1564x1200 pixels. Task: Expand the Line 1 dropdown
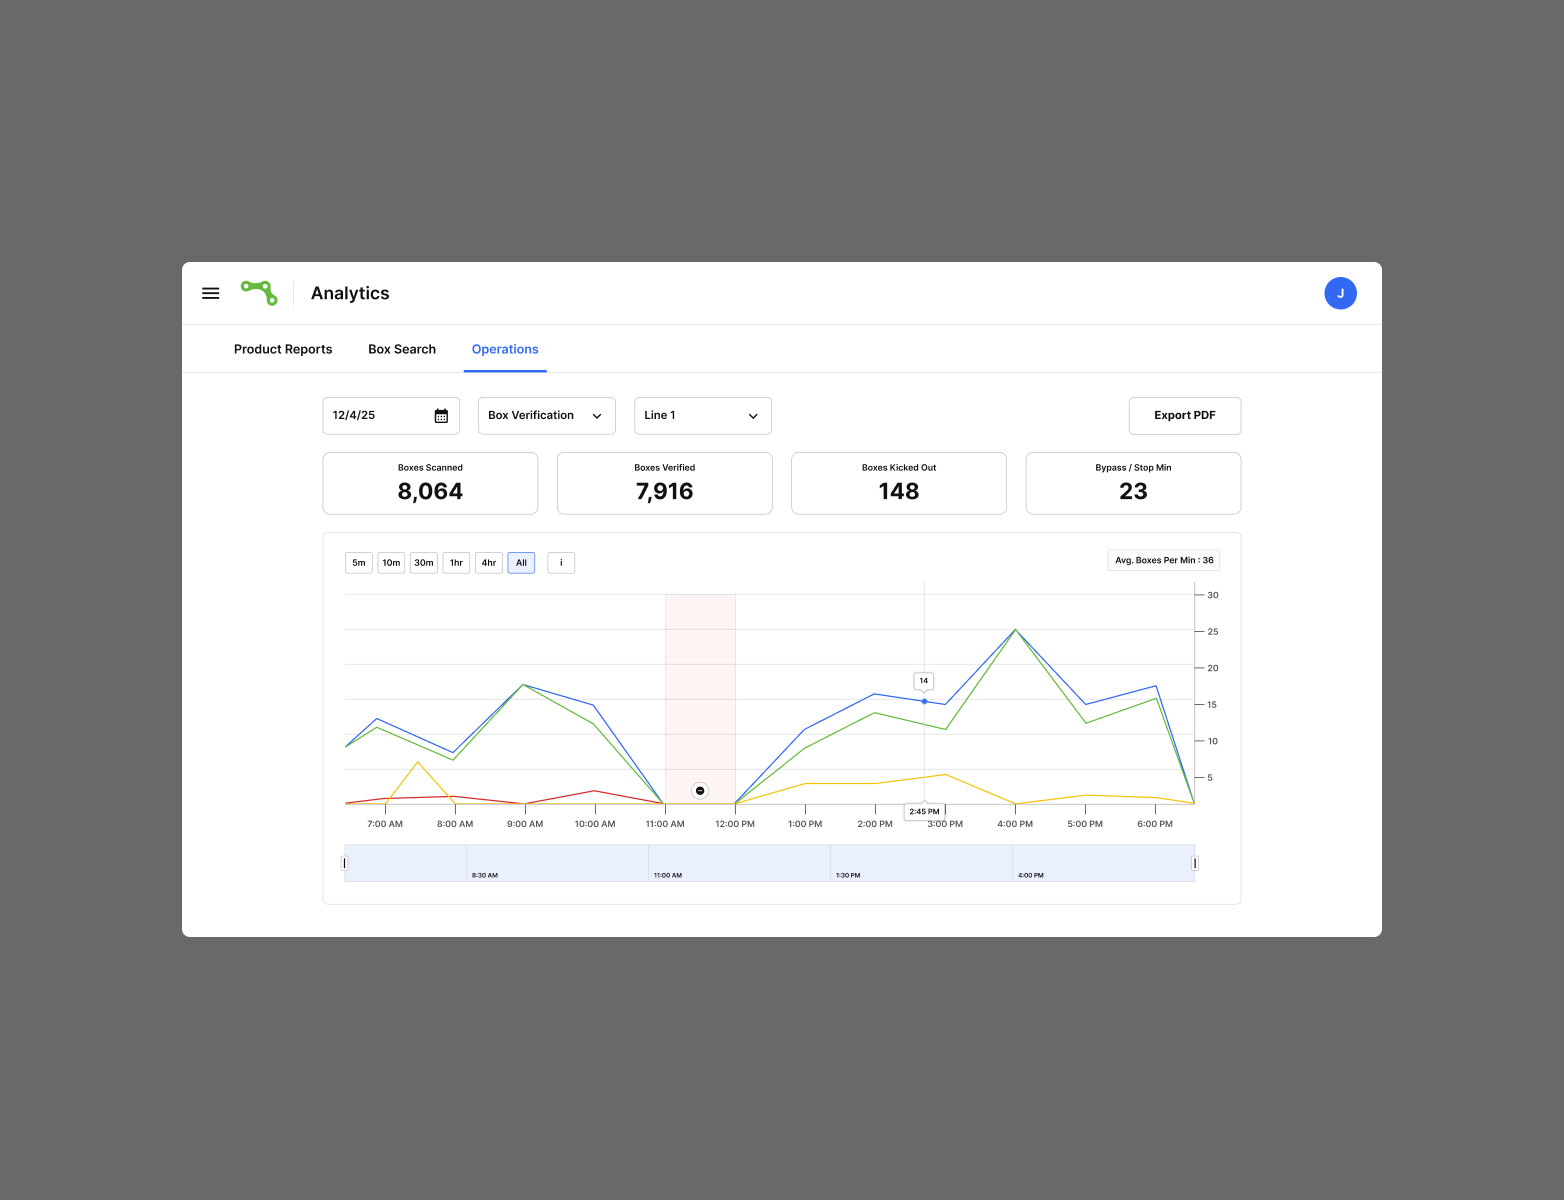click(703, 416)
